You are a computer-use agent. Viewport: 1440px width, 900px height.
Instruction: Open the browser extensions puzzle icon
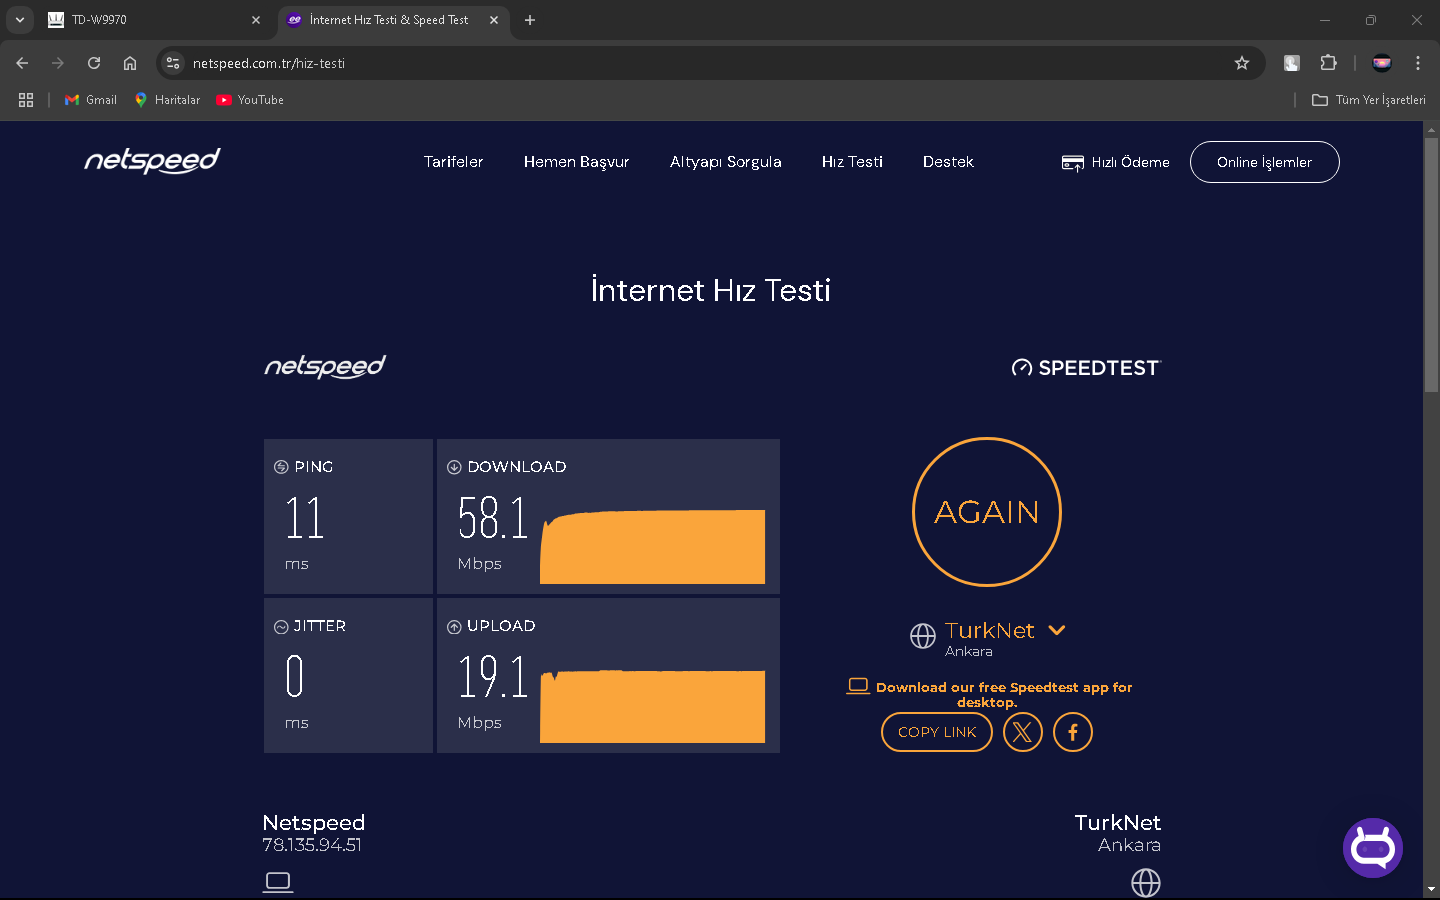pos(1328,63)
